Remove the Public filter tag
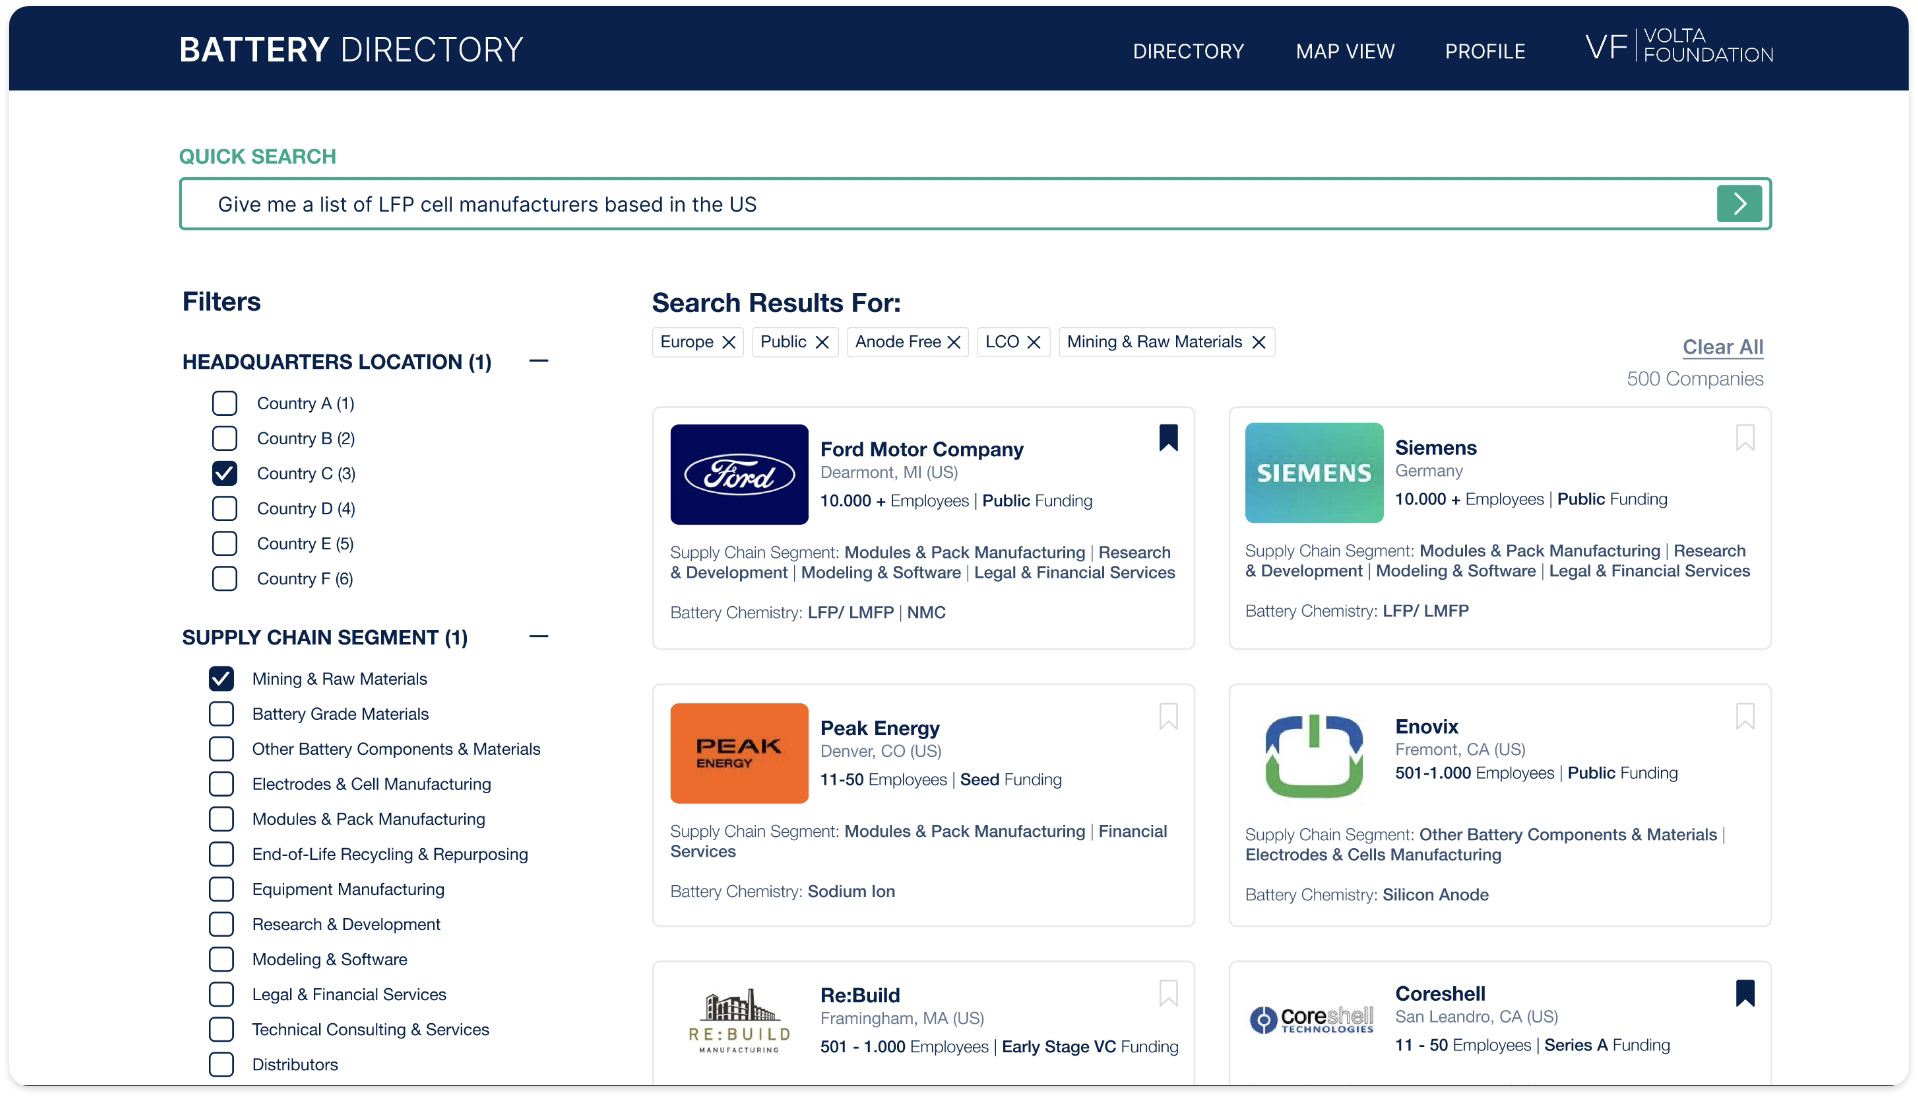 coord(822,343)
